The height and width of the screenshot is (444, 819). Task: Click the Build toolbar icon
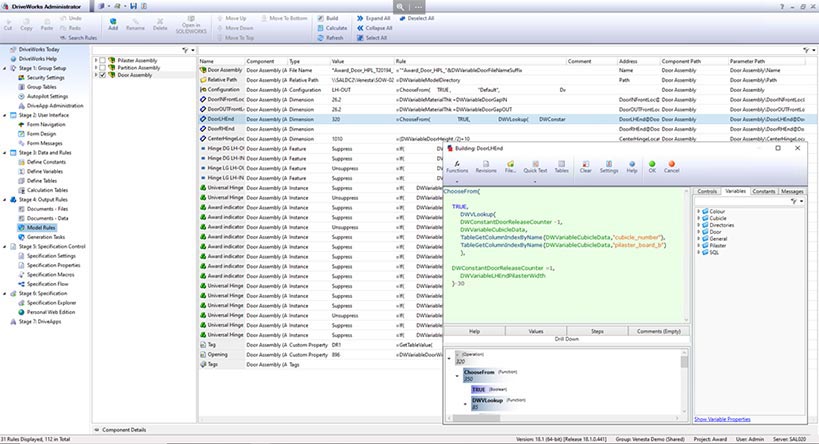click(x=328, y=18)
